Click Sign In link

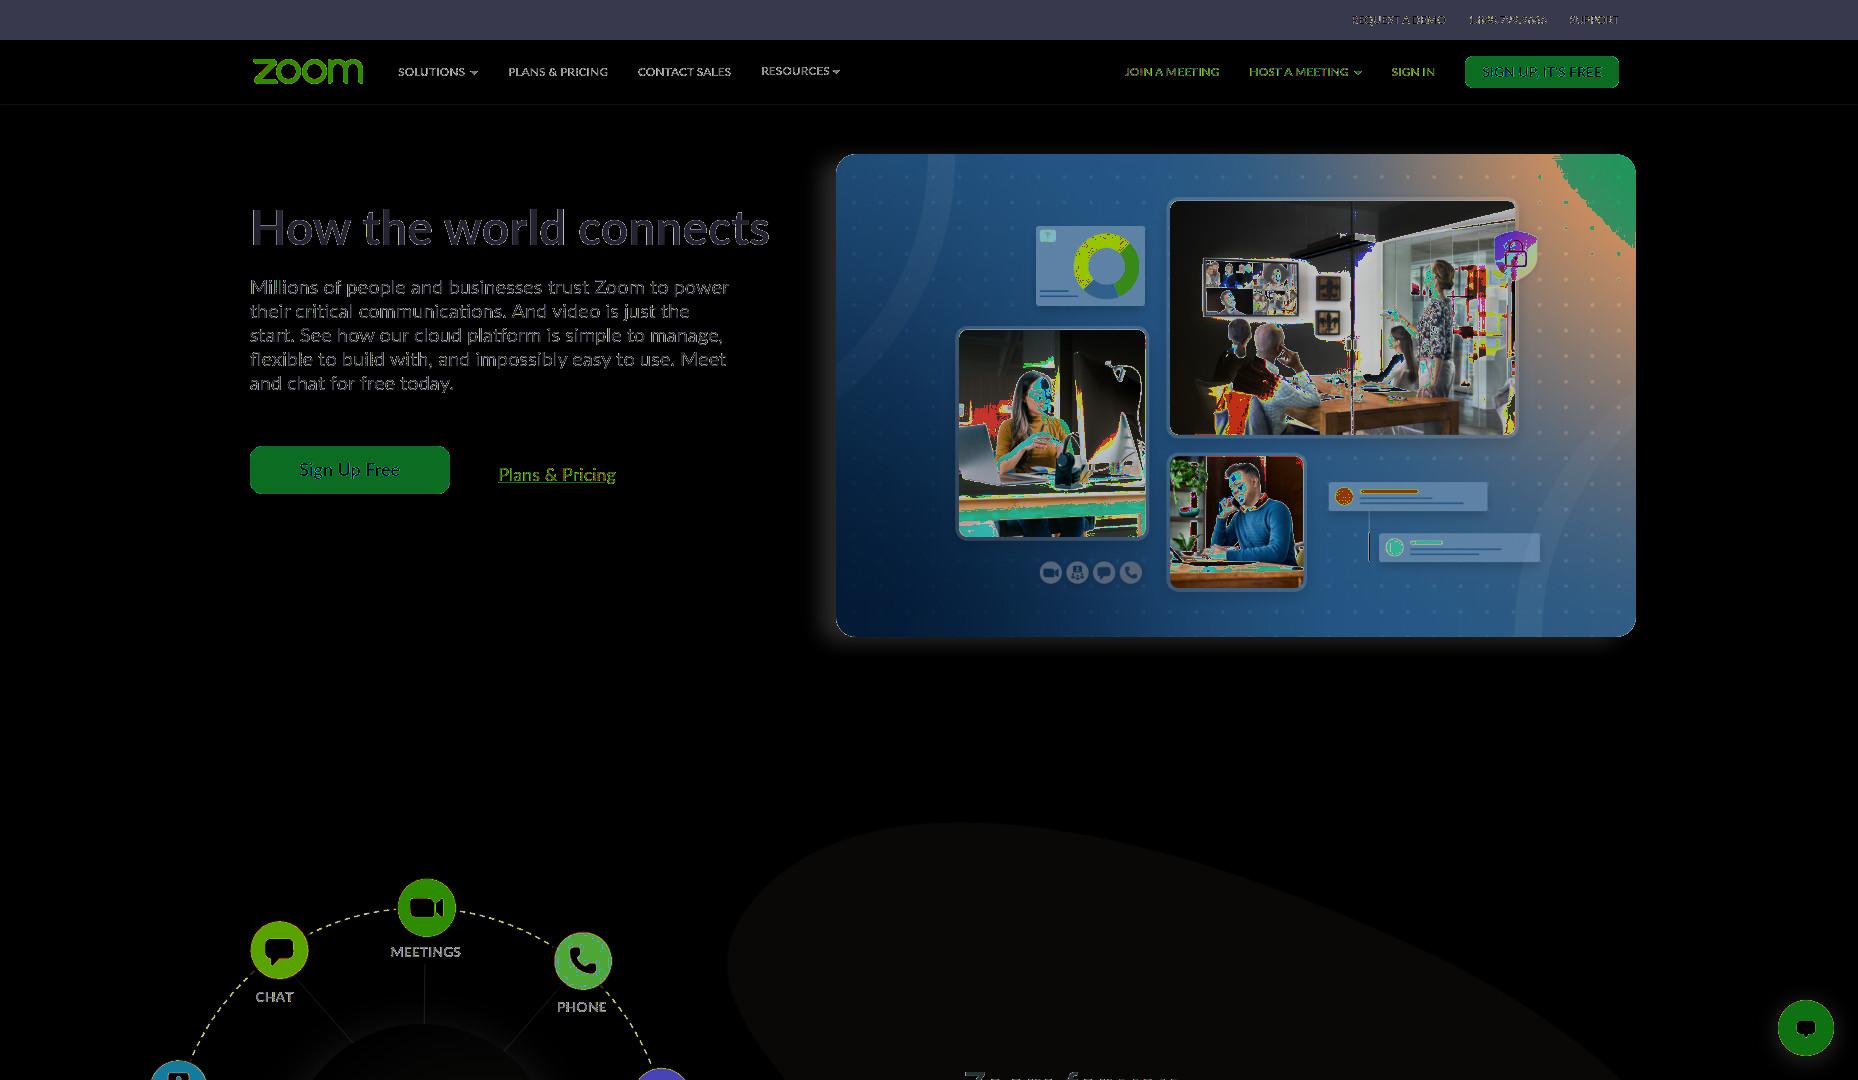click(1413, 72)
